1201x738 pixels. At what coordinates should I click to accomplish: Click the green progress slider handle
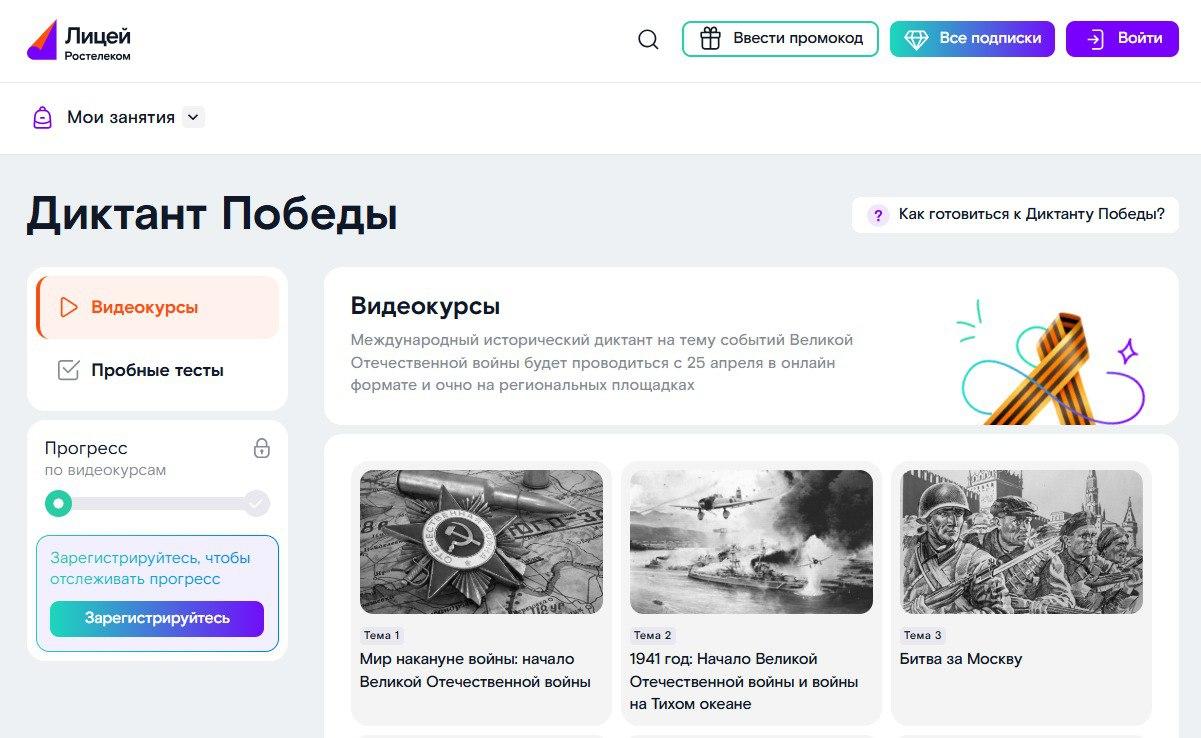click(58, 504)
